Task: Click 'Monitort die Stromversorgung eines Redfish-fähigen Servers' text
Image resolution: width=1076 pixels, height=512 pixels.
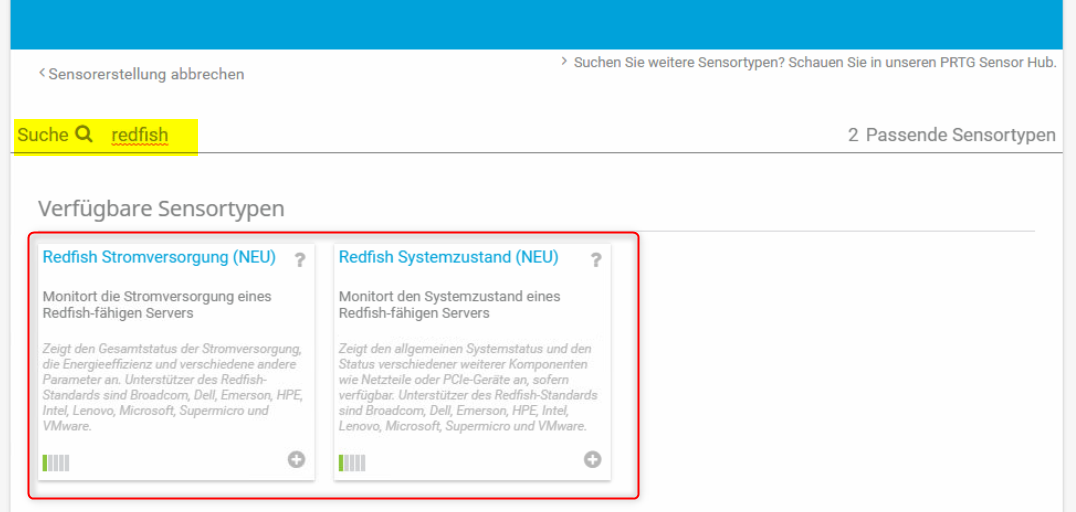Action: click(x=157, y=305)
